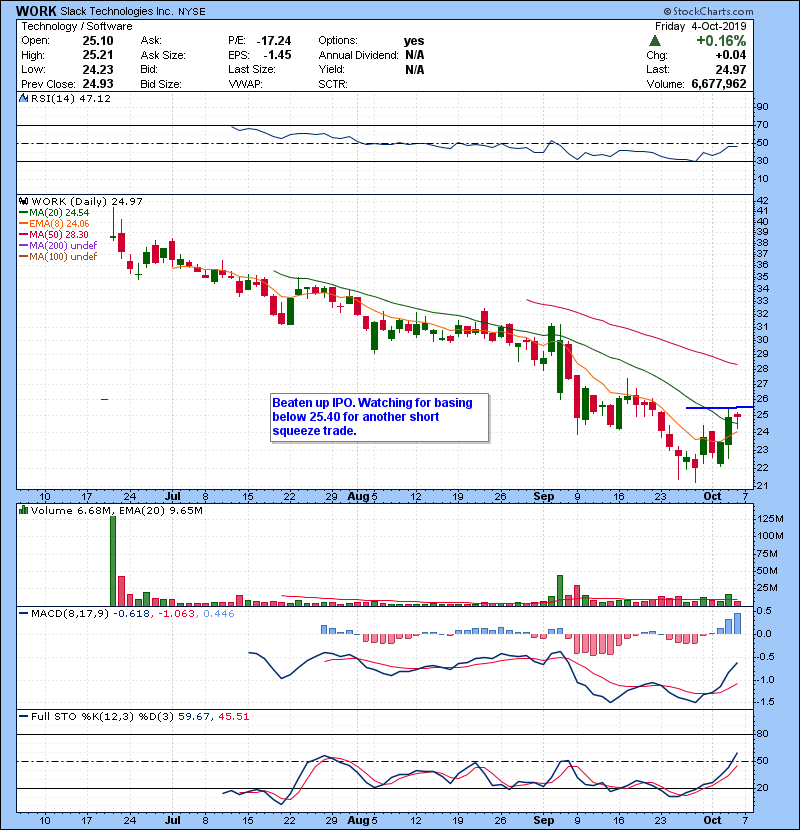The height and width of the screenshot is (830, 800).
Task: Click the -1.5 level on MACD axis
Action: point(765,701)
